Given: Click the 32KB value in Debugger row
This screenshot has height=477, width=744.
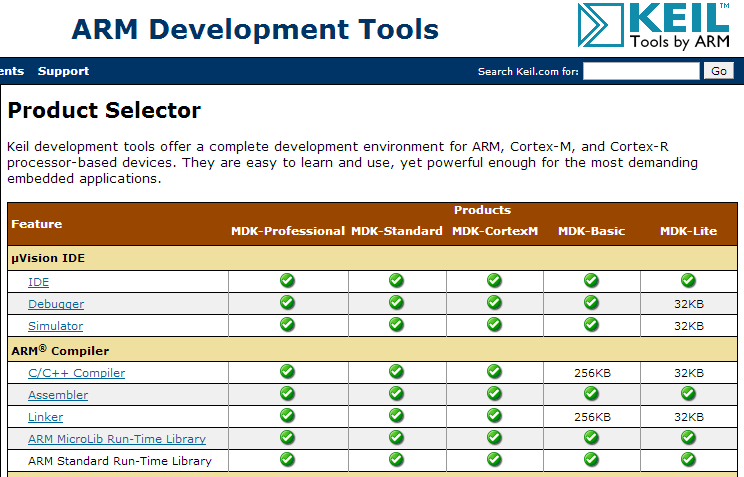Looking at the screenshot, I should 689,304.
